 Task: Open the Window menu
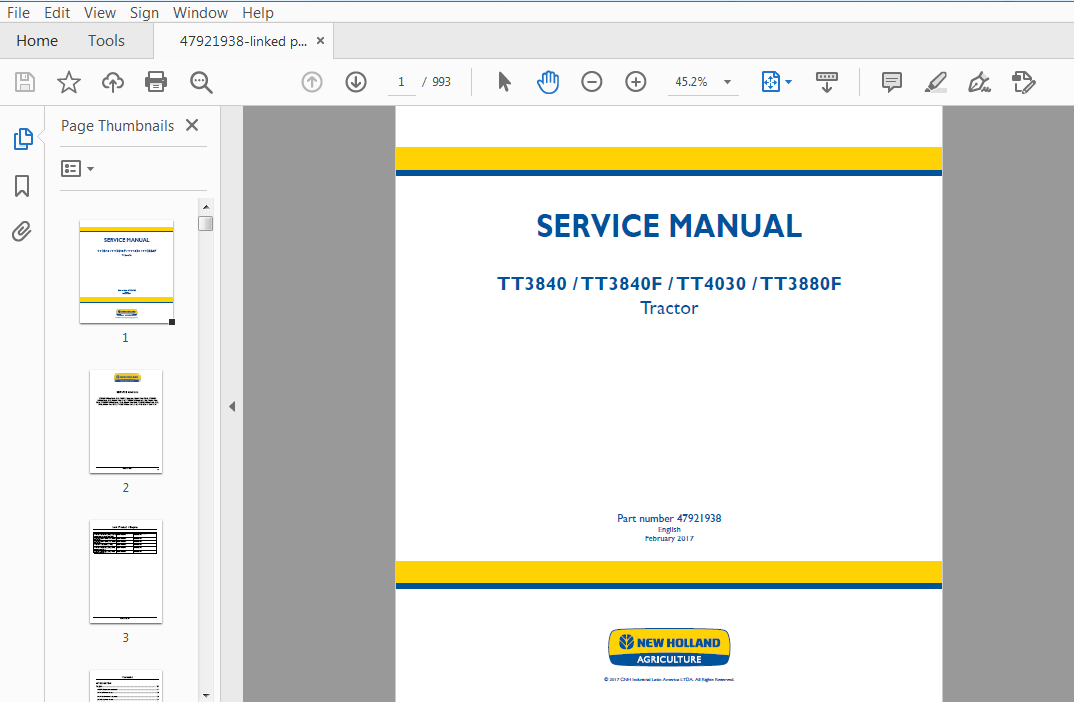[x=201, y=12]
